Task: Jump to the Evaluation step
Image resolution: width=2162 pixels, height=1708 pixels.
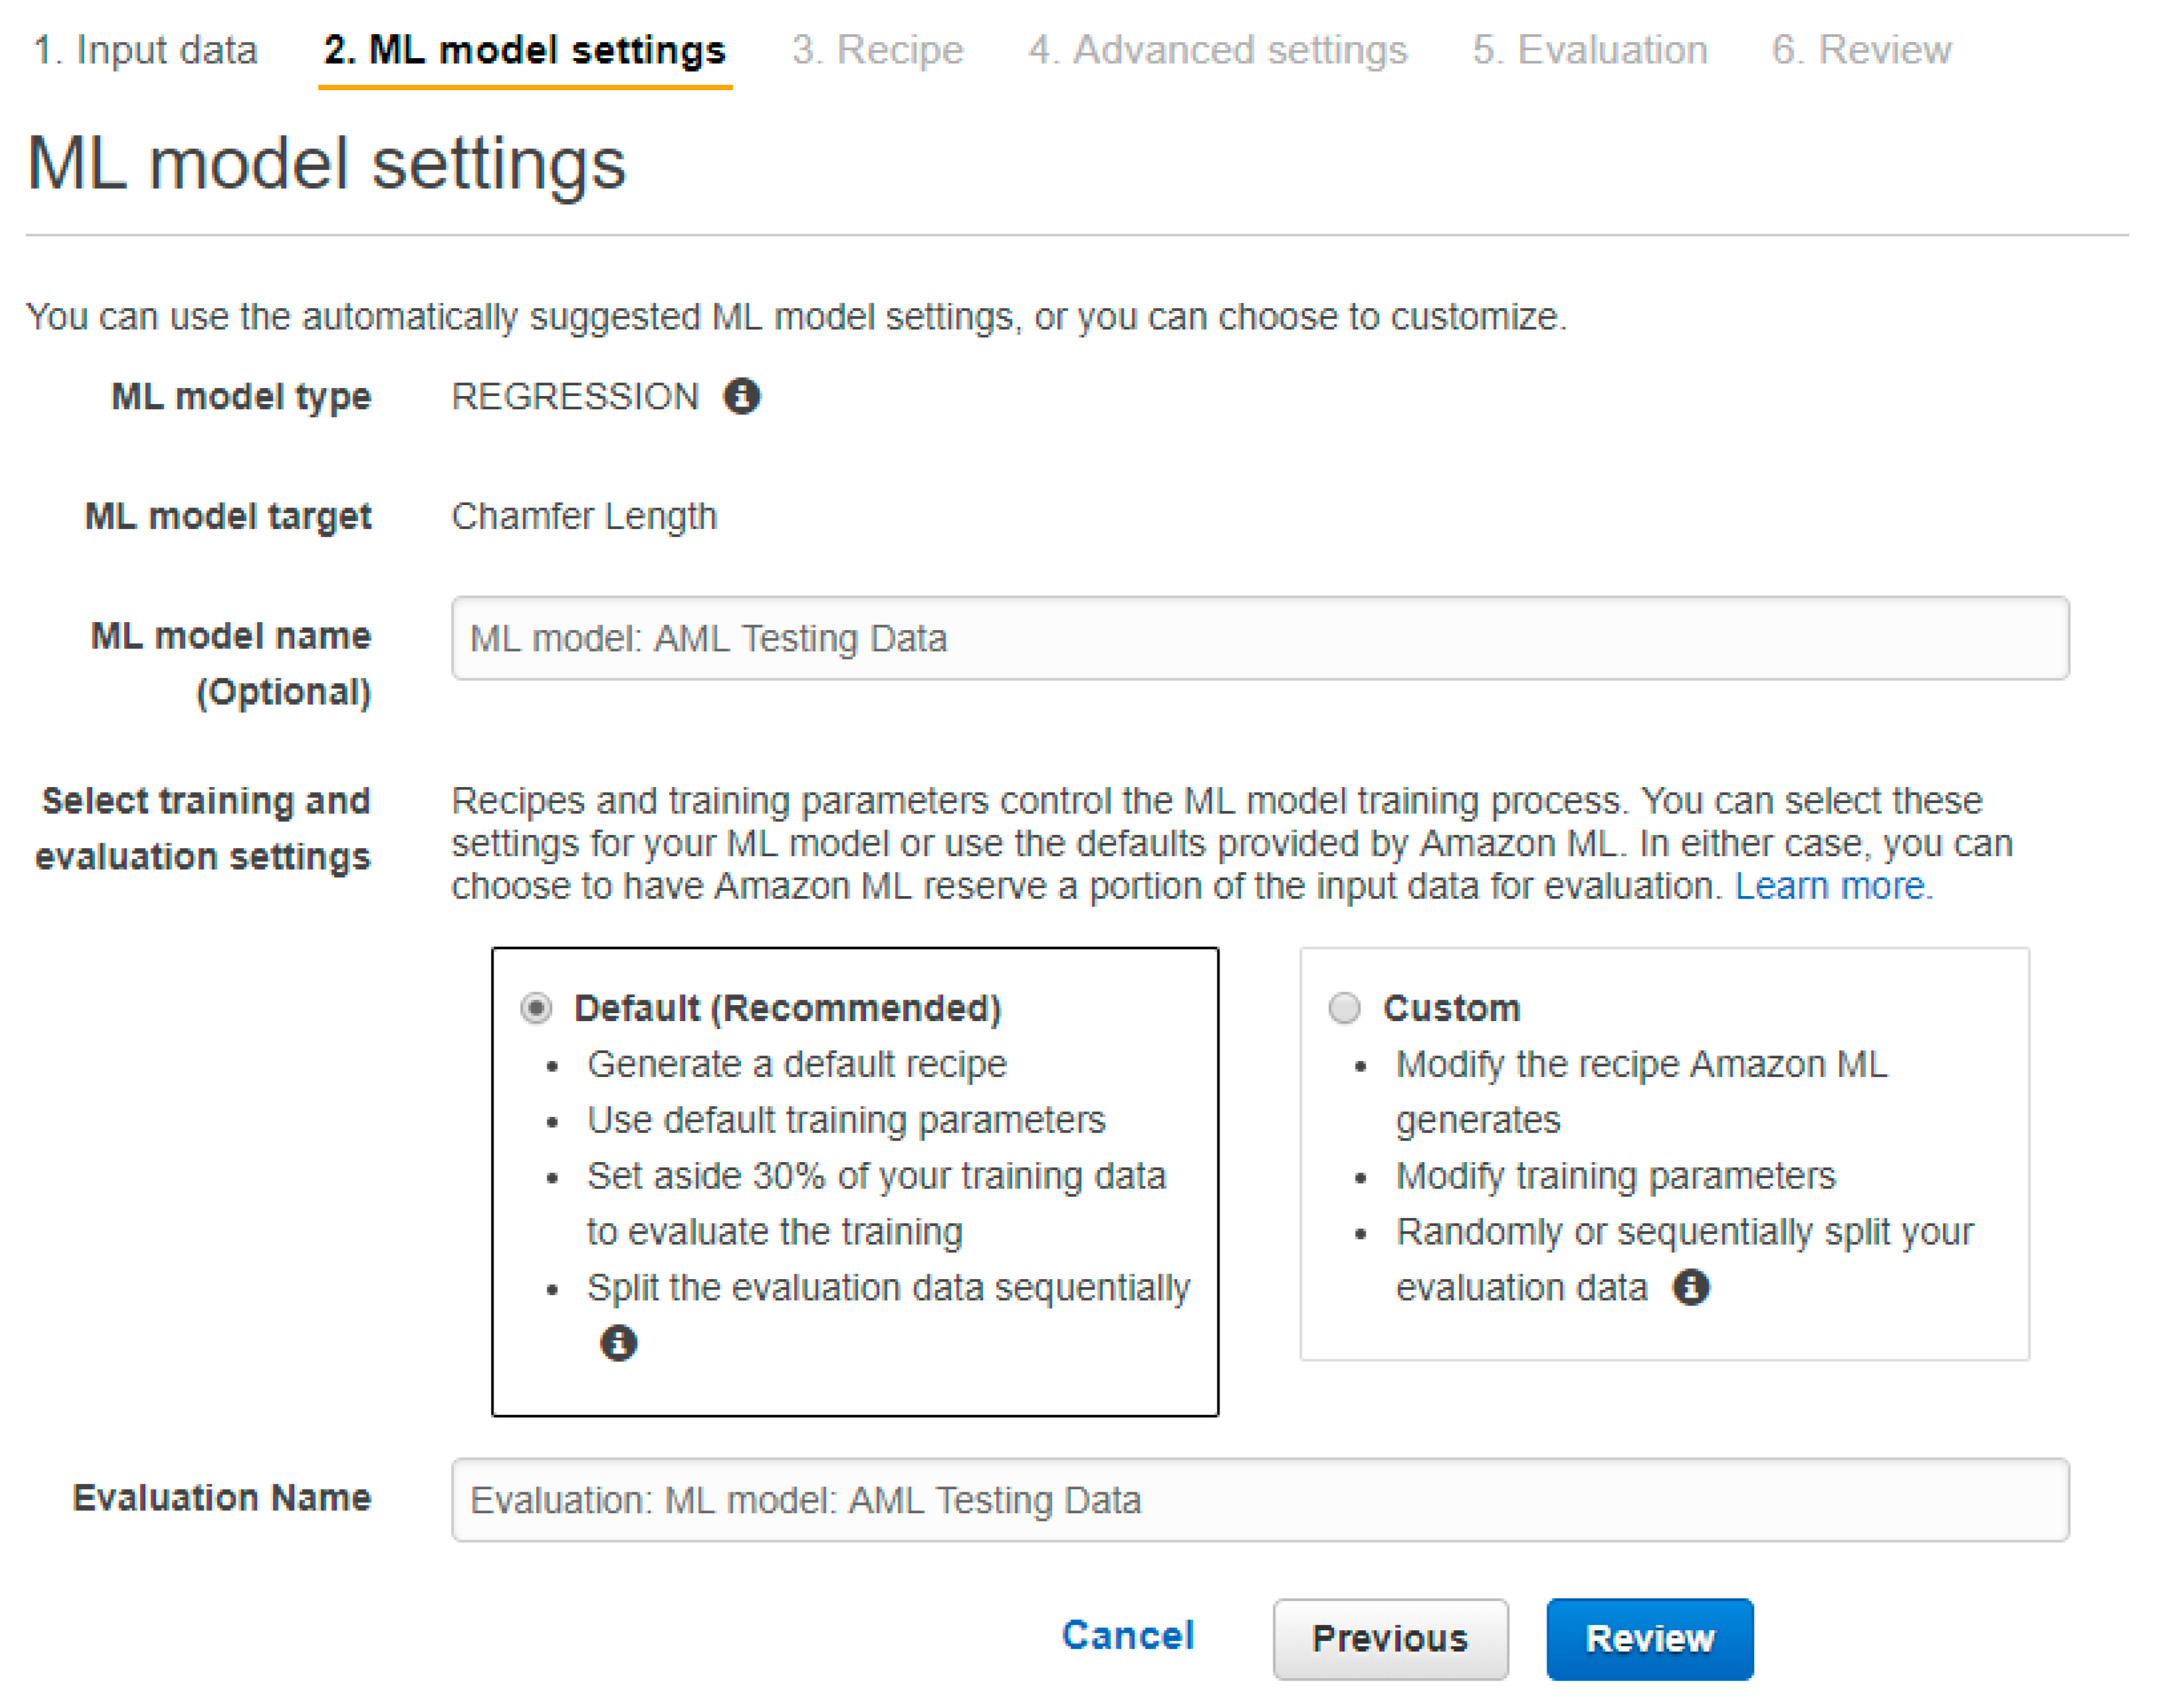Action: point(1589,50)
